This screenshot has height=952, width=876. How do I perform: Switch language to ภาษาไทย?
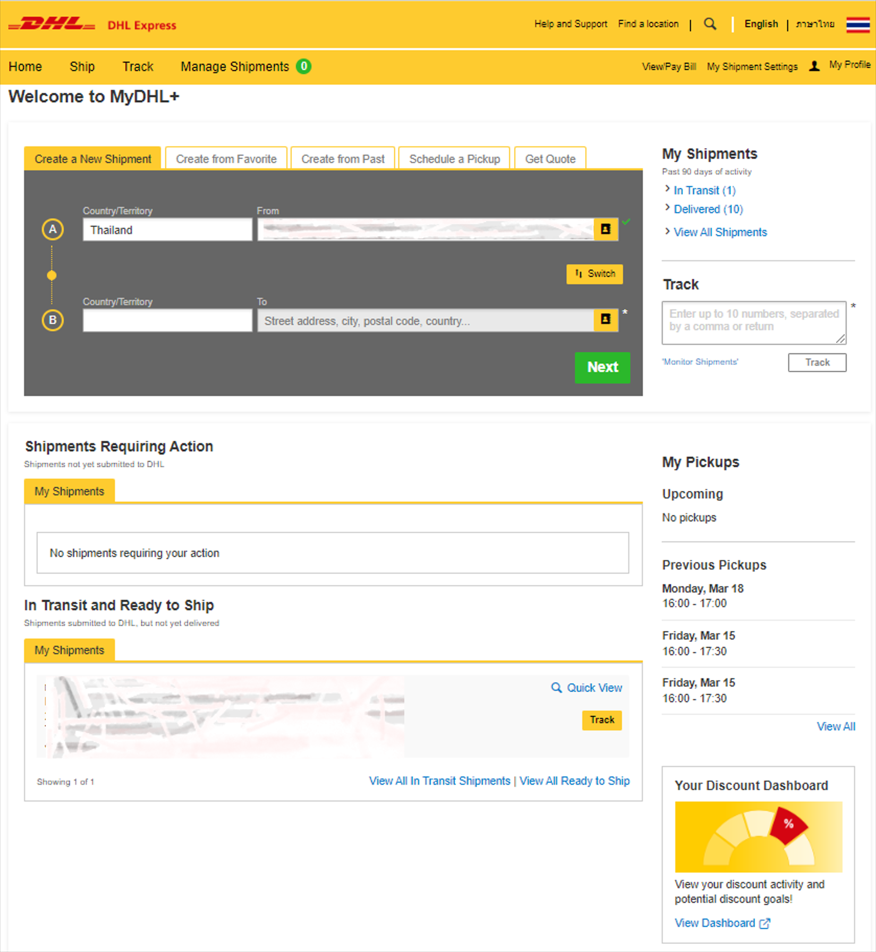pos(815,24)
